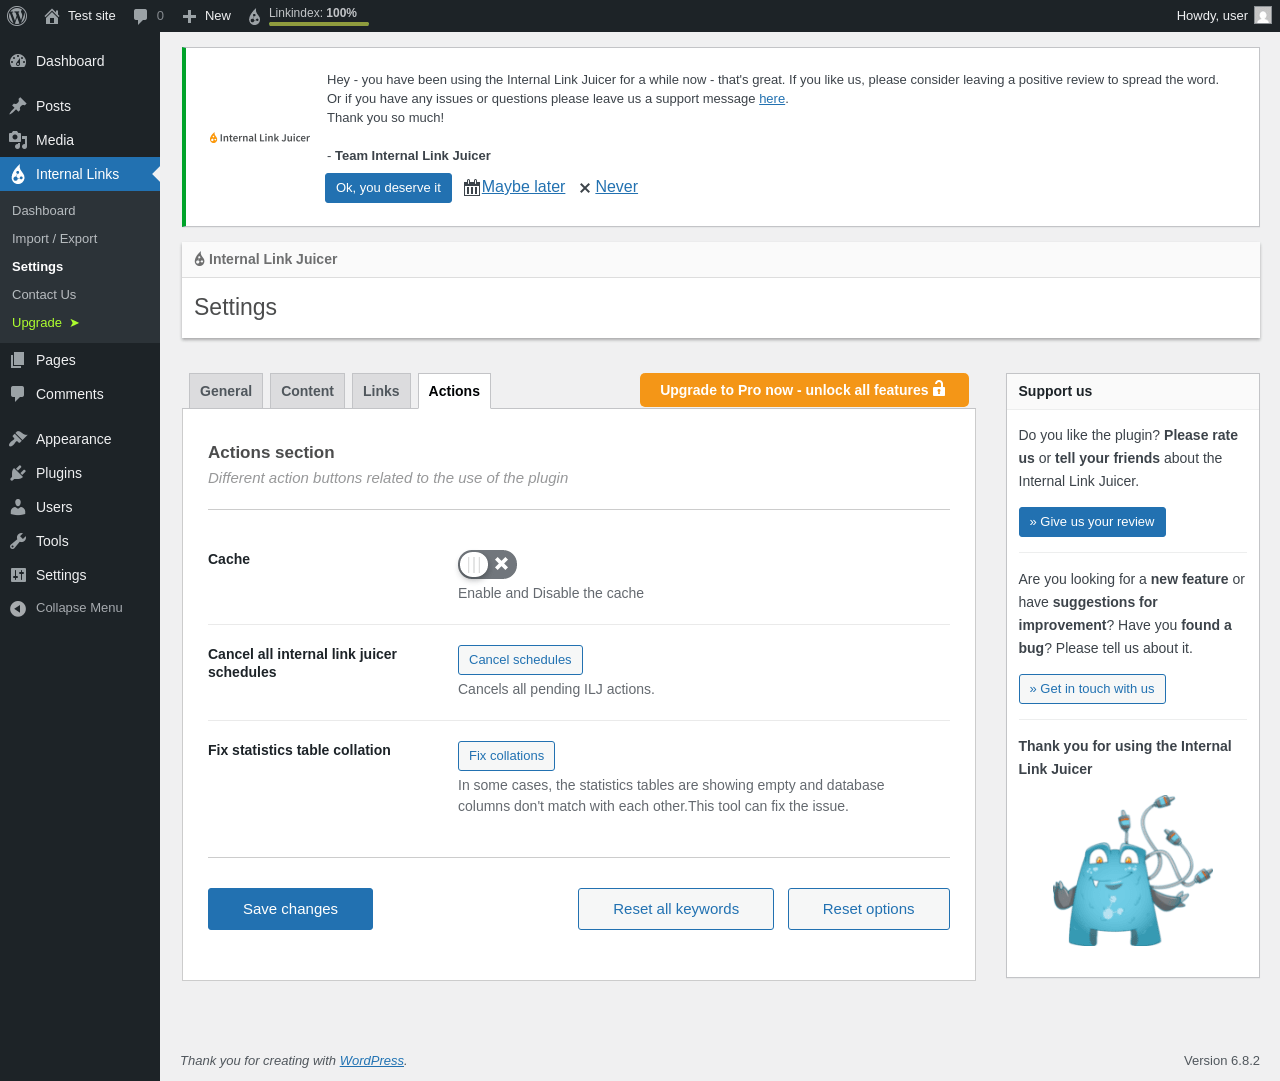Open Media library icon in sidebar
The height and width of the screenshot is (1081, 1280).
[x=18, y=140]
